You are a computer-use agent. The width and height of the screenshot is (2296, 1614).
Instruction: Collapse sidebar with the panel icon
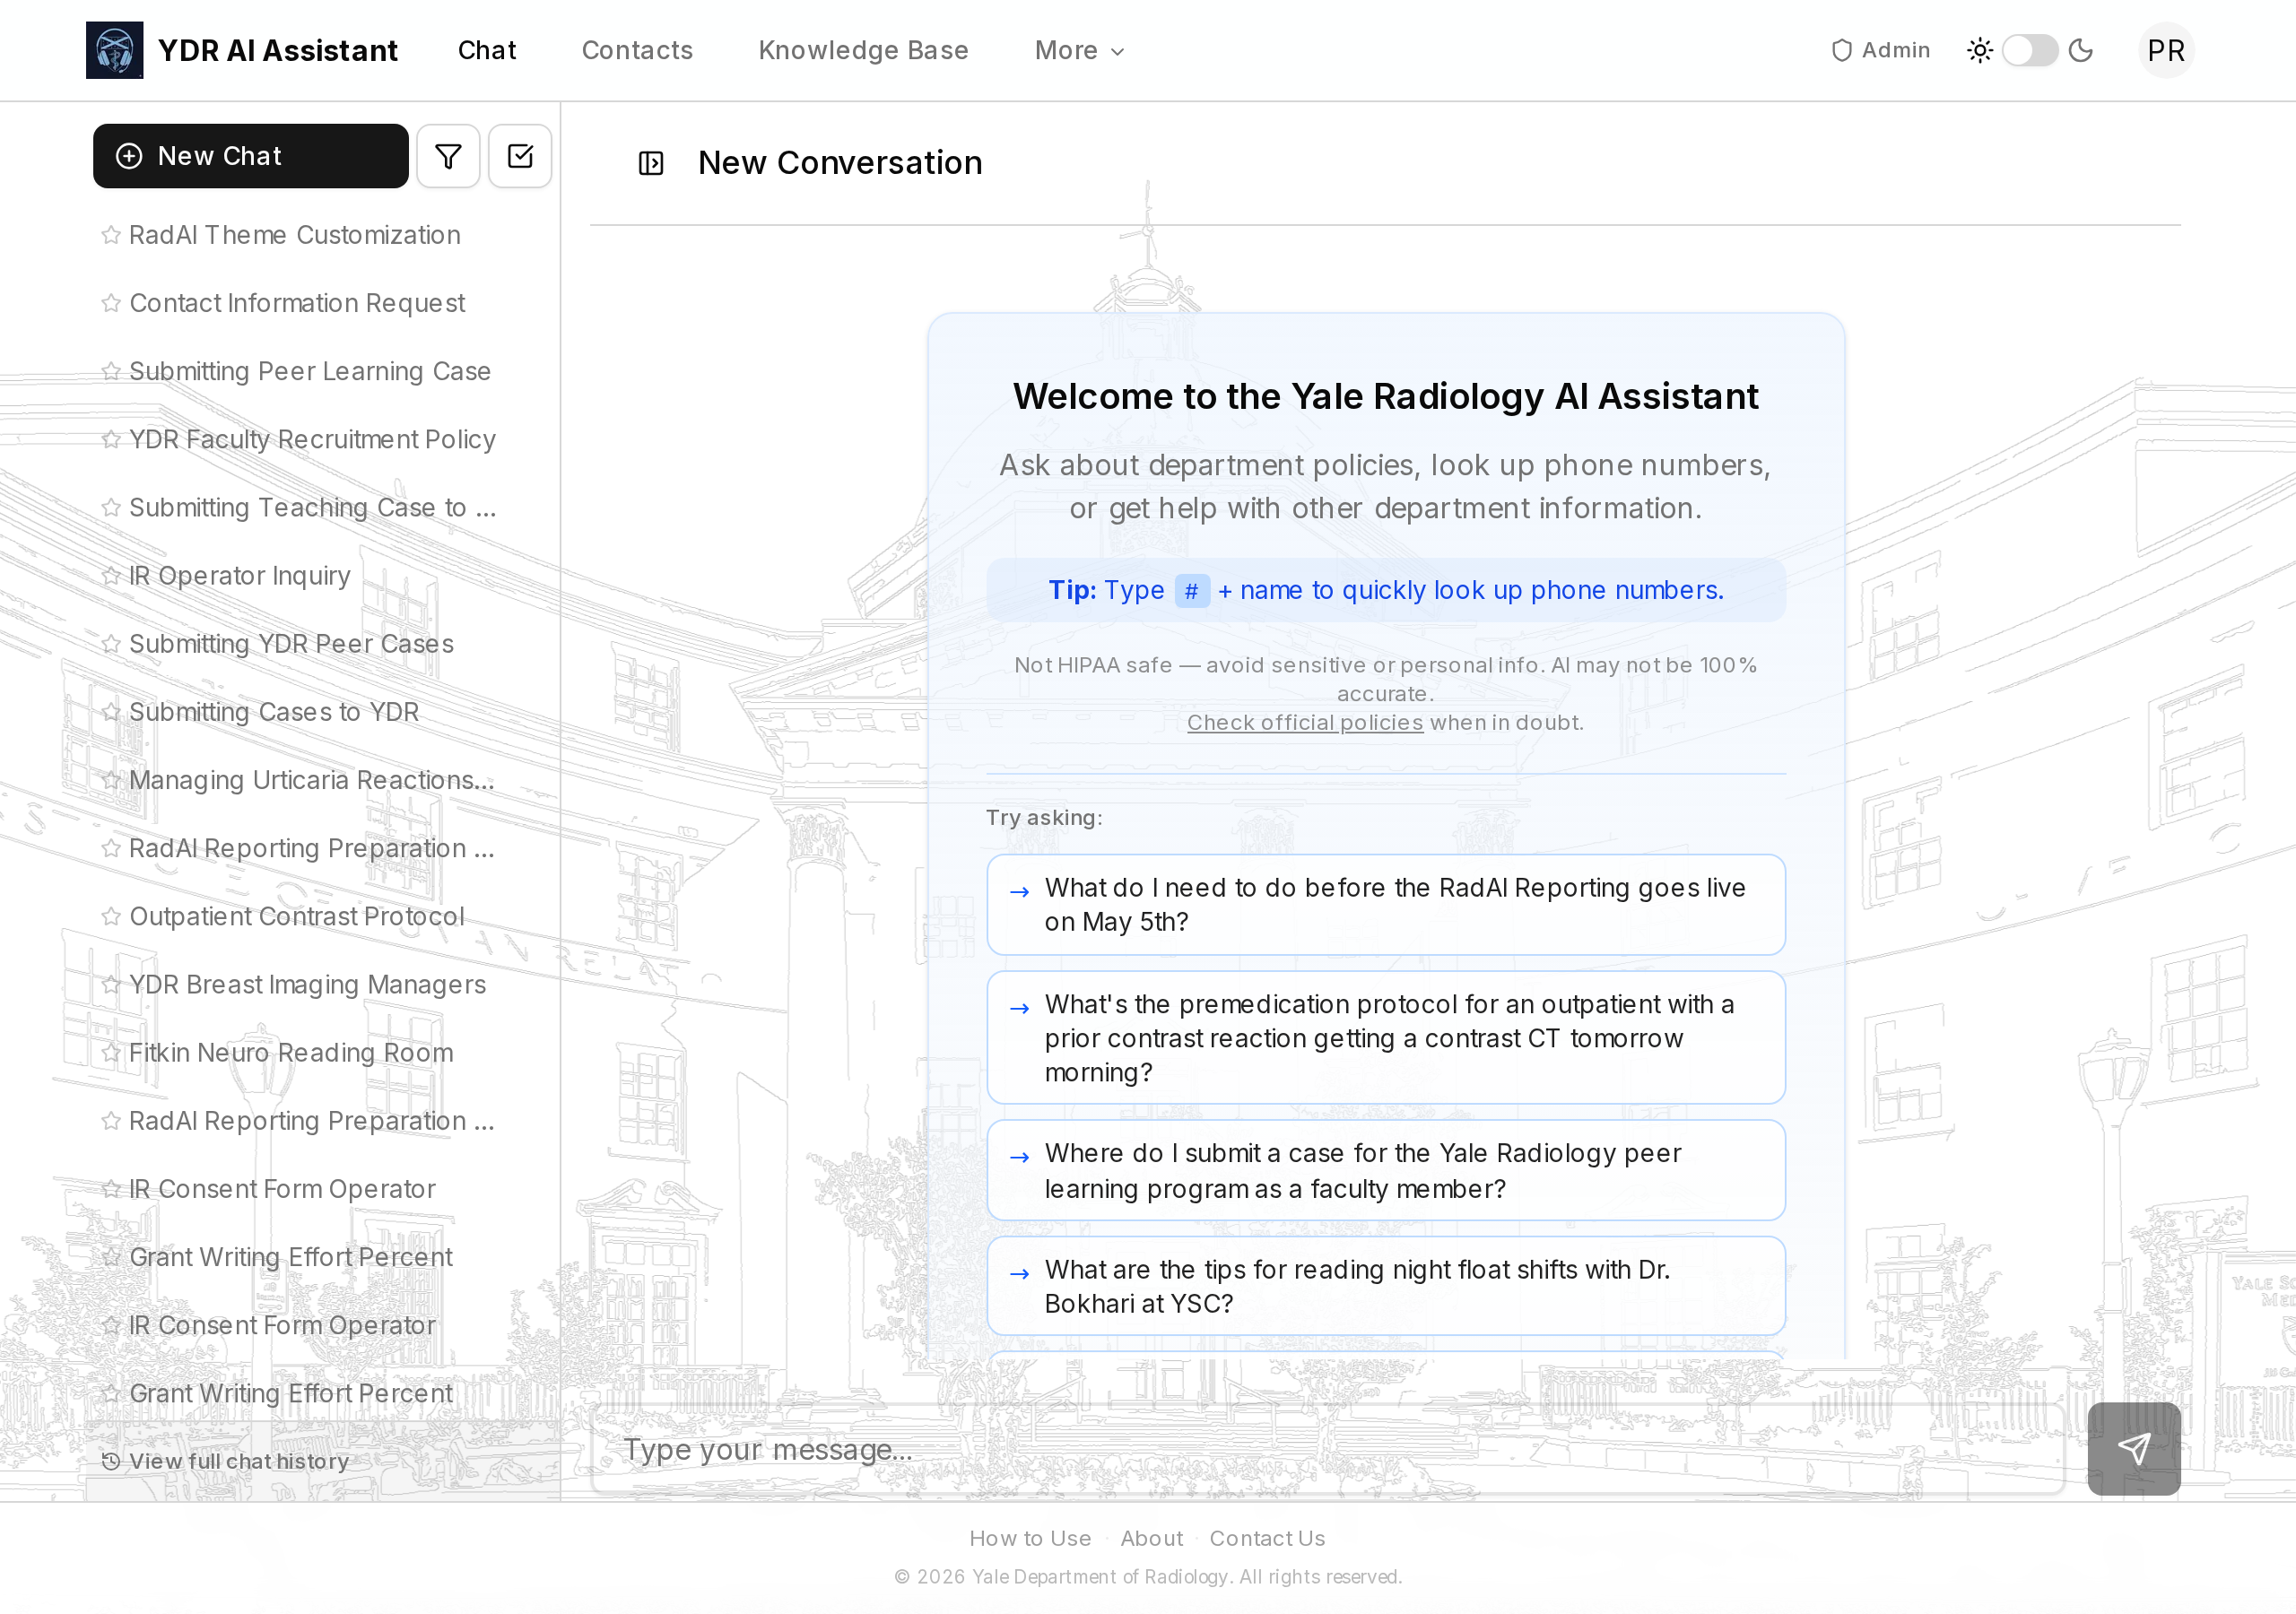(x=651, y=163)
